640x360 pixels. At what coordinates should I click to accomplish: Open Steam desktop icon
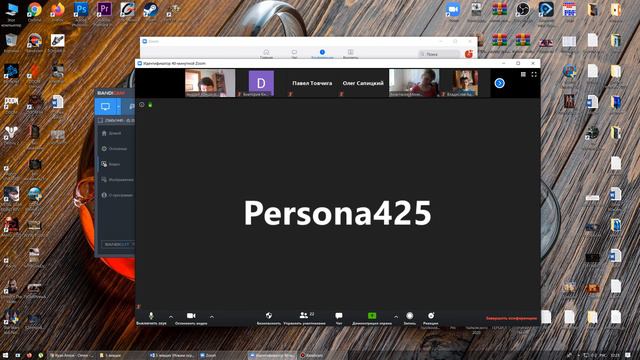click(x=151, y=11)
